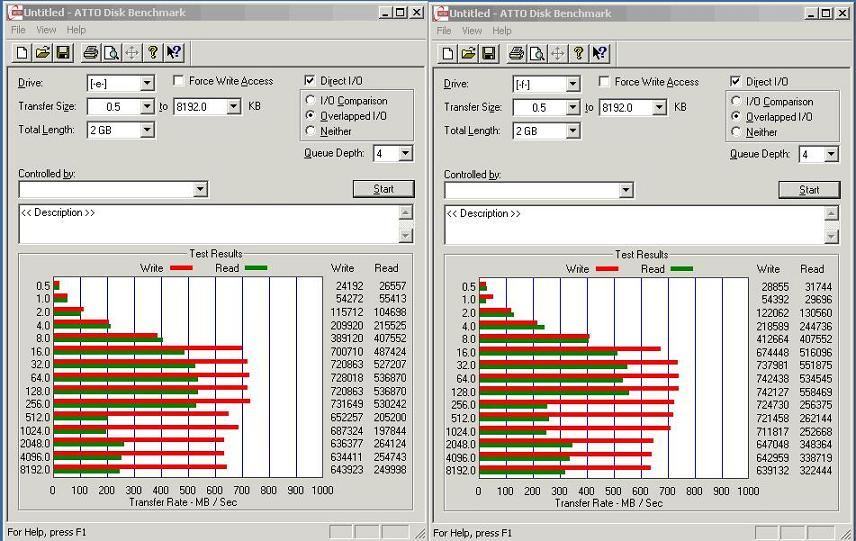Click write value 742438 in right window
The image size is (856, 541).
(x=772, y=379)
